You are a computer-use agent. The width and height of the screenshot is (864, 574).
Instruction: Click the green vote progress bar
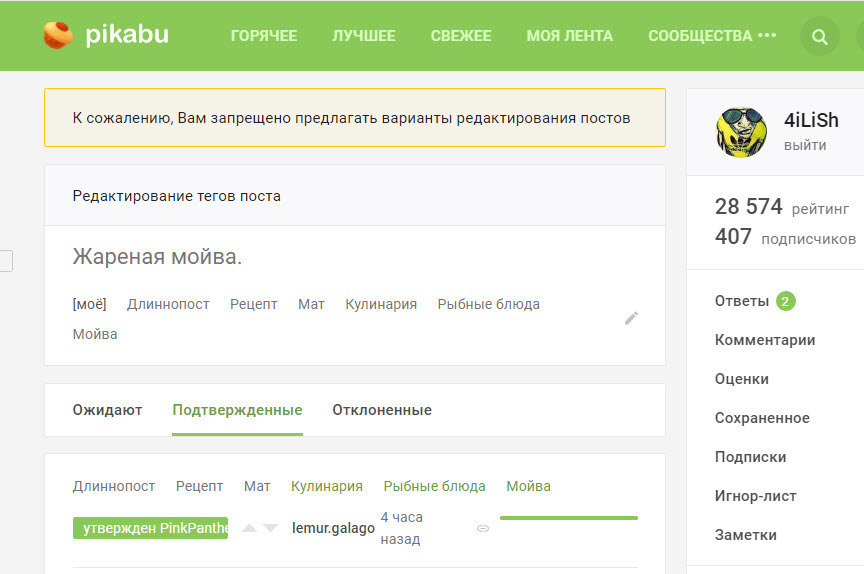click(x=568, y=518)
